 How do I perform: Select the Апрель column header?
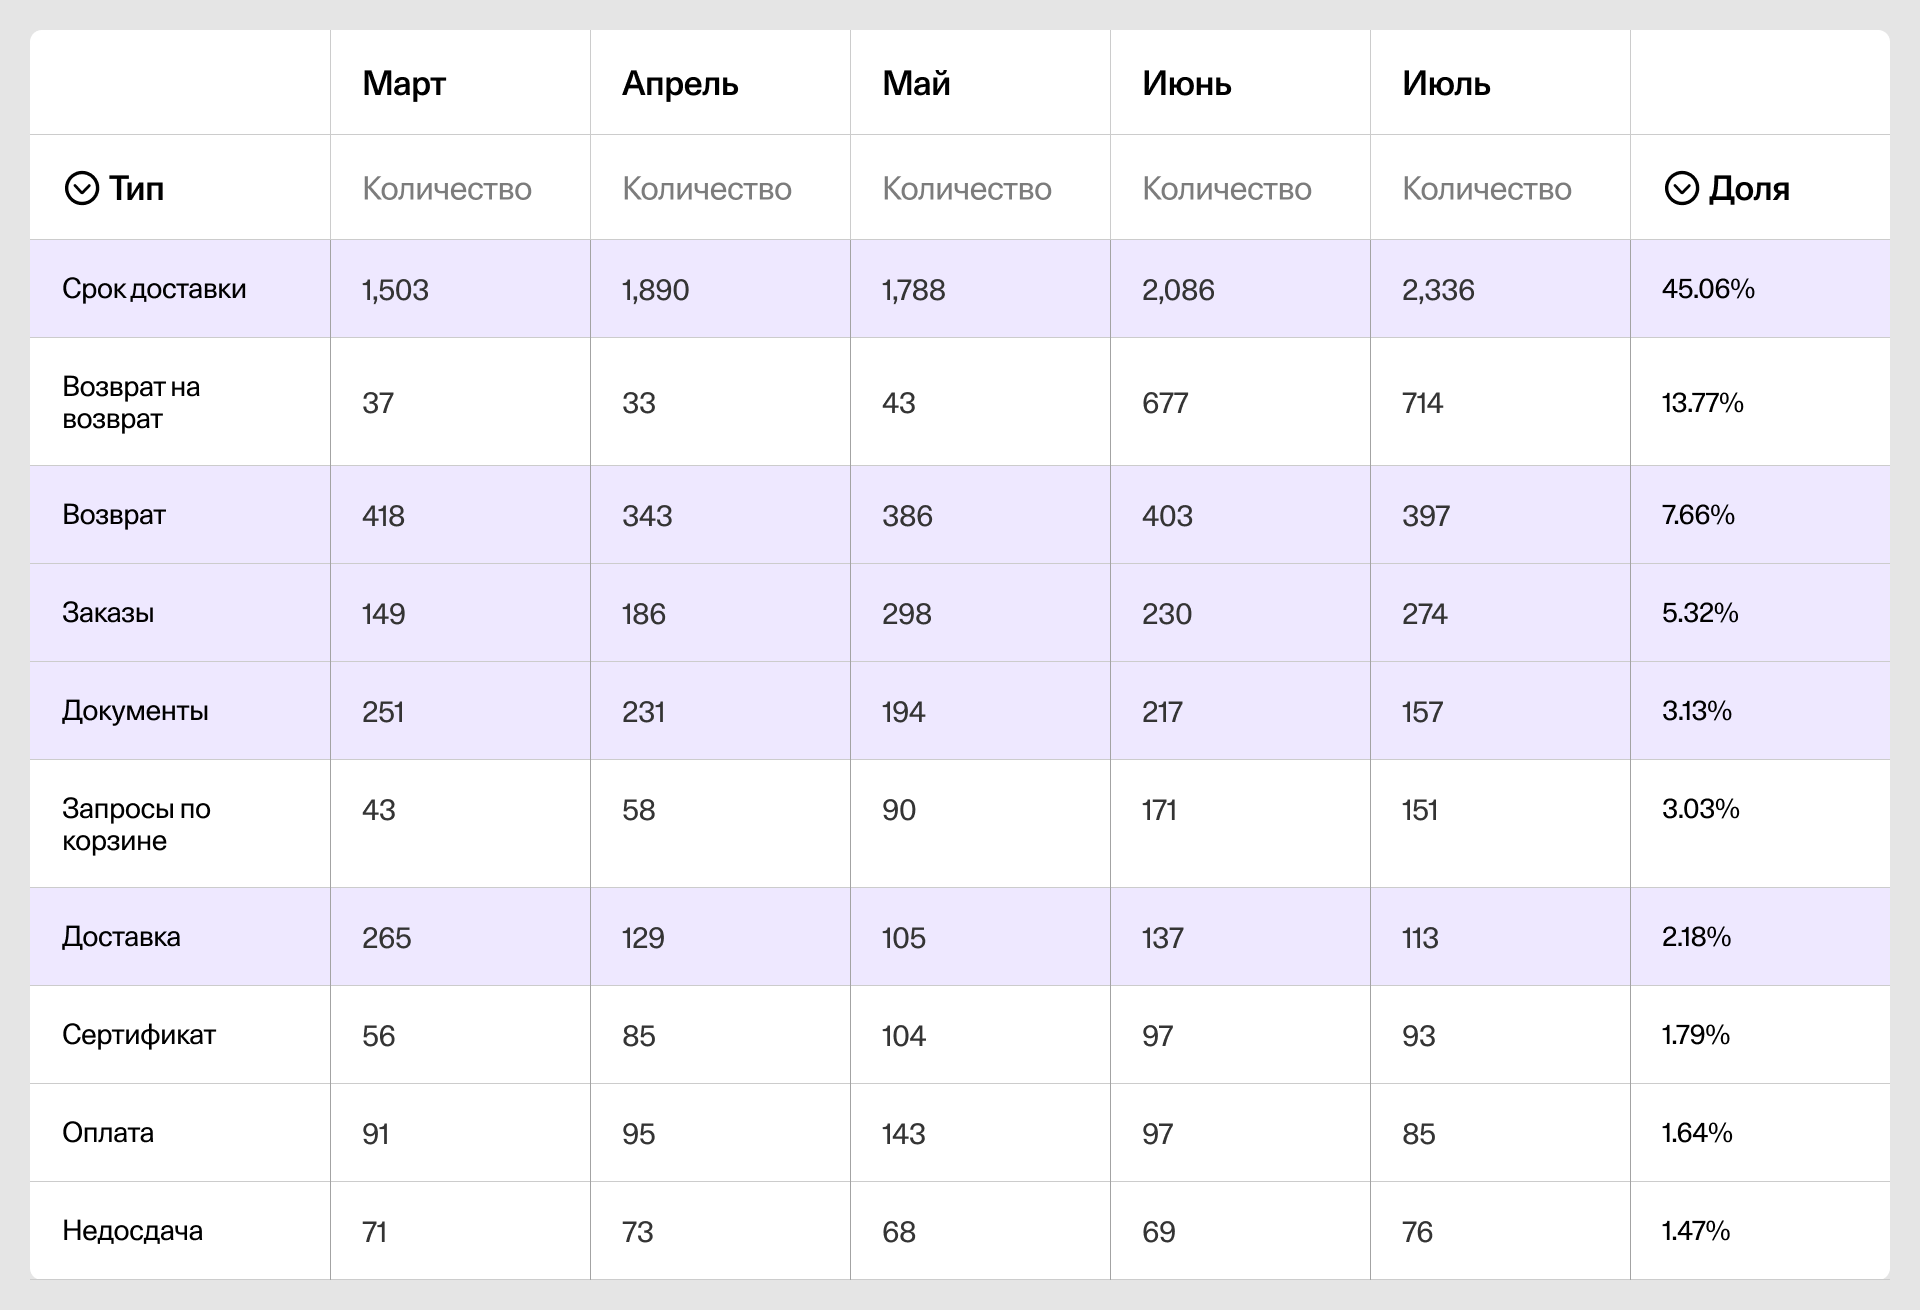coord(680,83)
